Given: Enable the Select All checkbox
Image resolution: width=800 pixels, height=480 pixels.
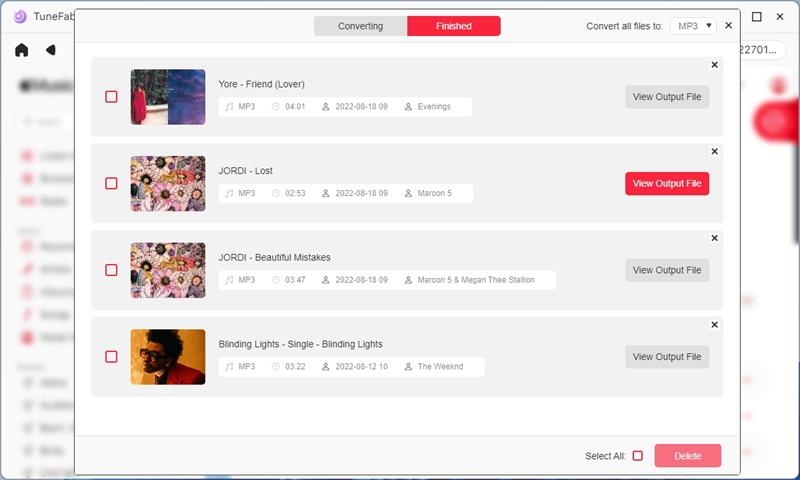Looking at the screenshot, I should click(x=638, y=456).
